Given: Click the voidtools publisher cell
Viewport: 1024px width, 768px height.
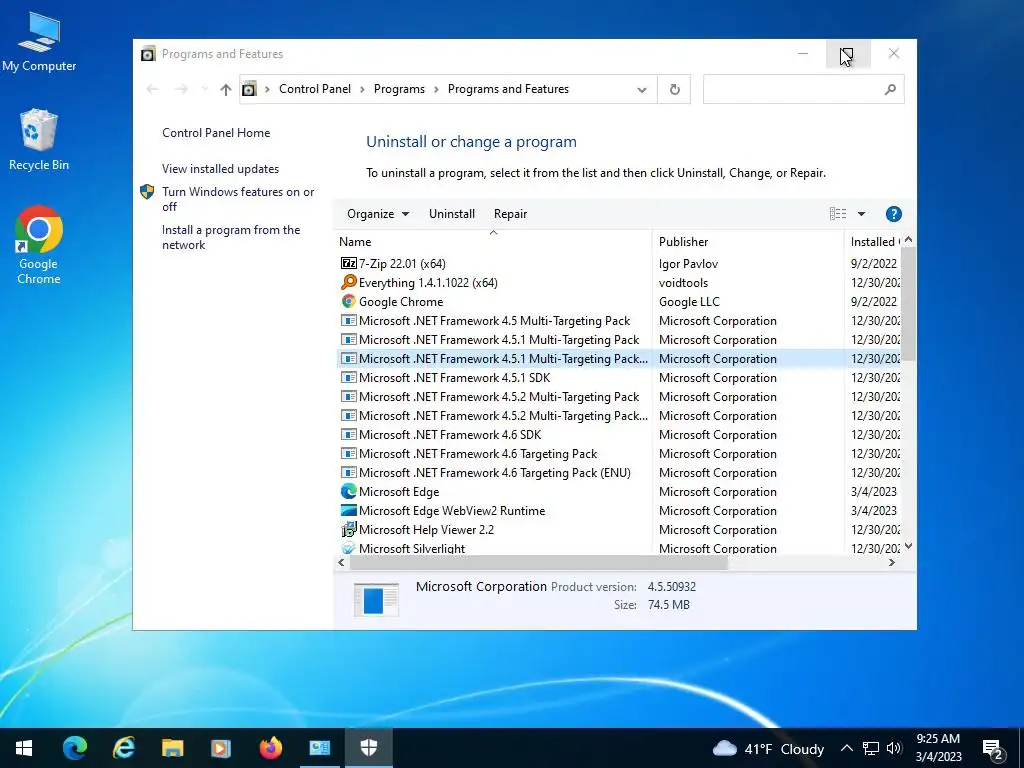Looking at the screenshot, I should click(x=683, y=283).
